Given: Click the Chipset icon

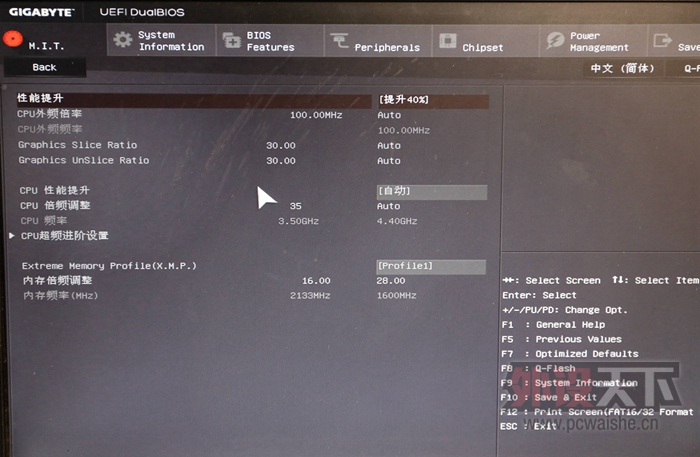Looking at the screenshot, I should [x=448, y=41].
